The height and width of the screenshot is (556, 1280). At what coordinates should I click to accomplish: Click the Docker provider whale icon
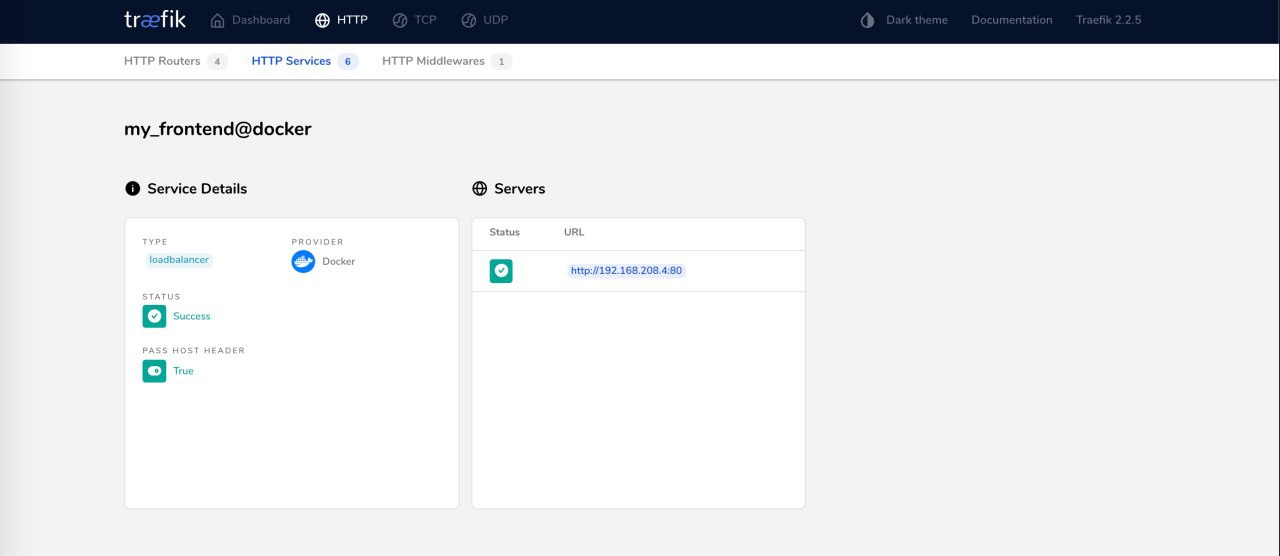(x=303, y=261)
